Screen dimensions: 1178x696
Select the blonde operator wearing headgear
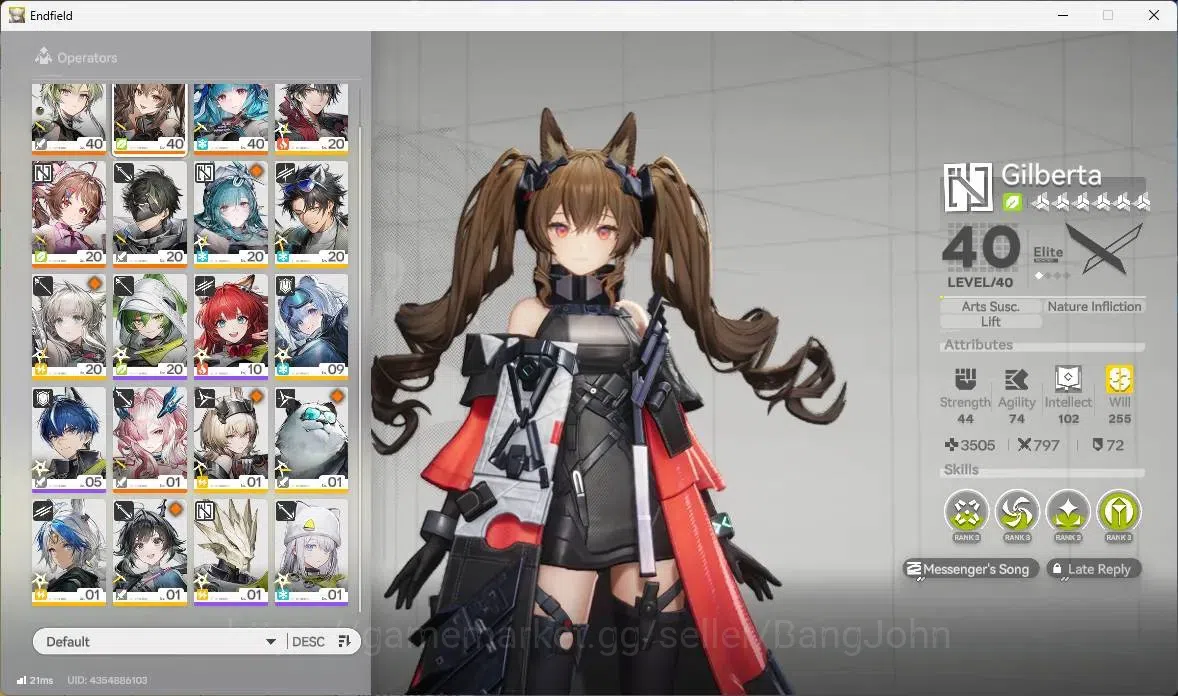click(231, 439)
